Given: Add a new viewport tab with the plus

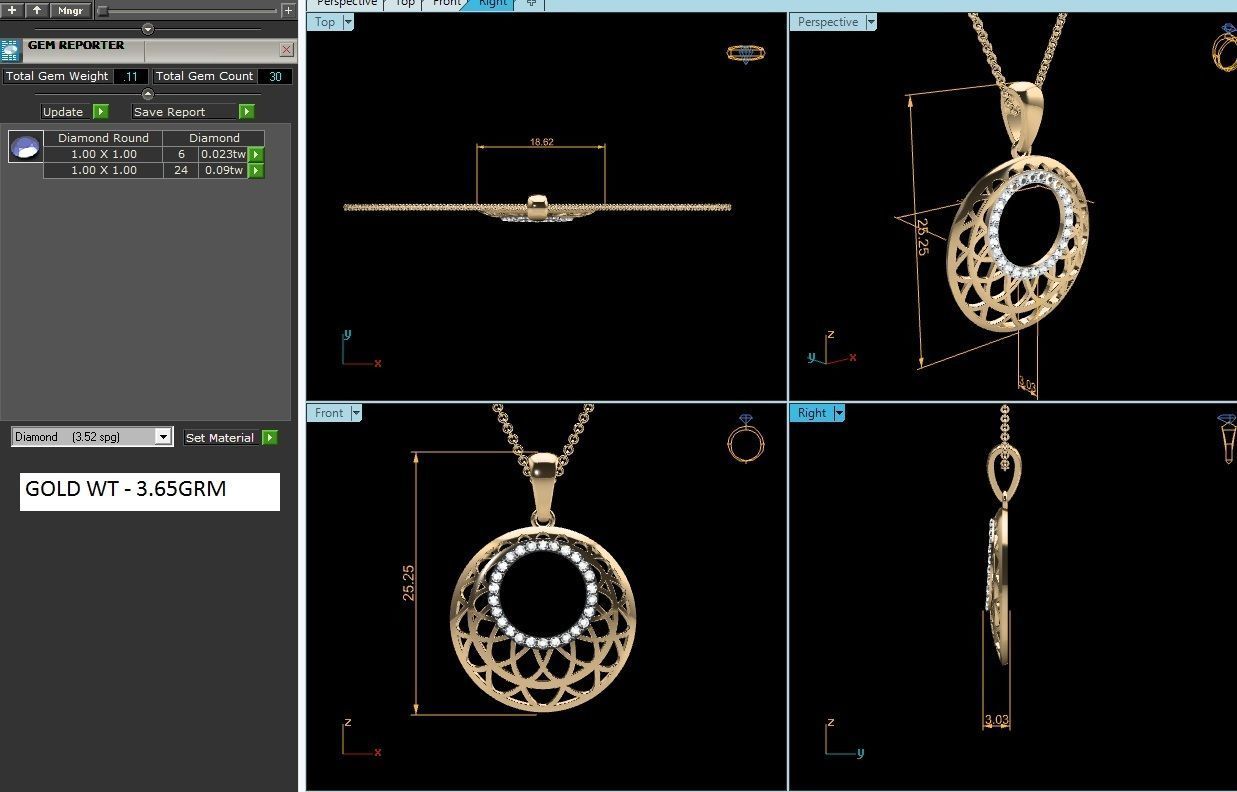Looking at the screenshot, I should 531,3.
